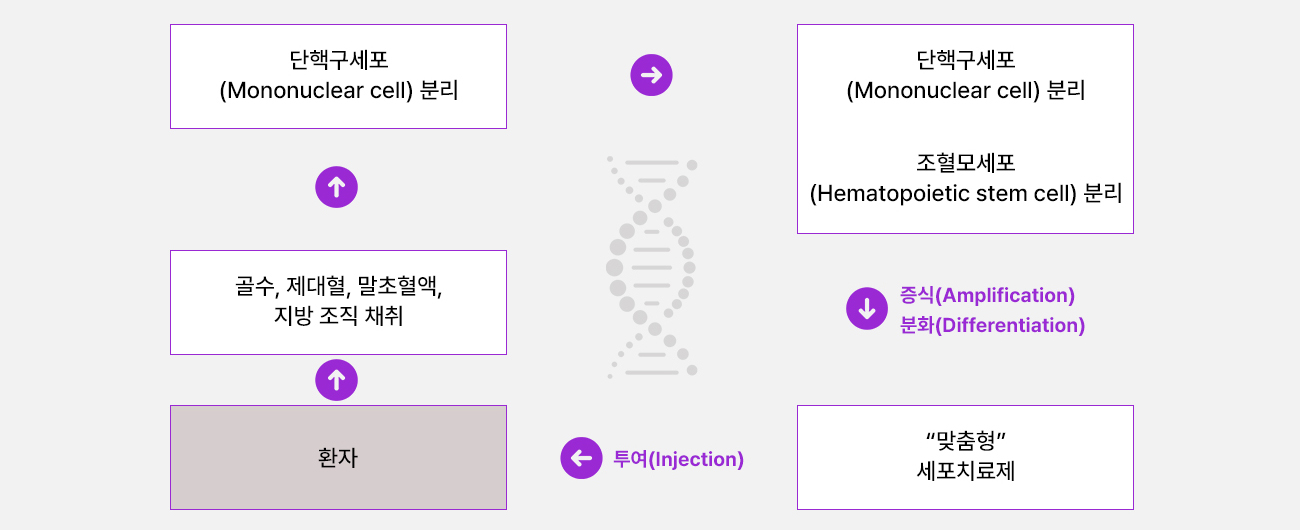Click 지방 조직 채취 text line
Screen dimensions: 1300x530
click(x=338, y=317)
